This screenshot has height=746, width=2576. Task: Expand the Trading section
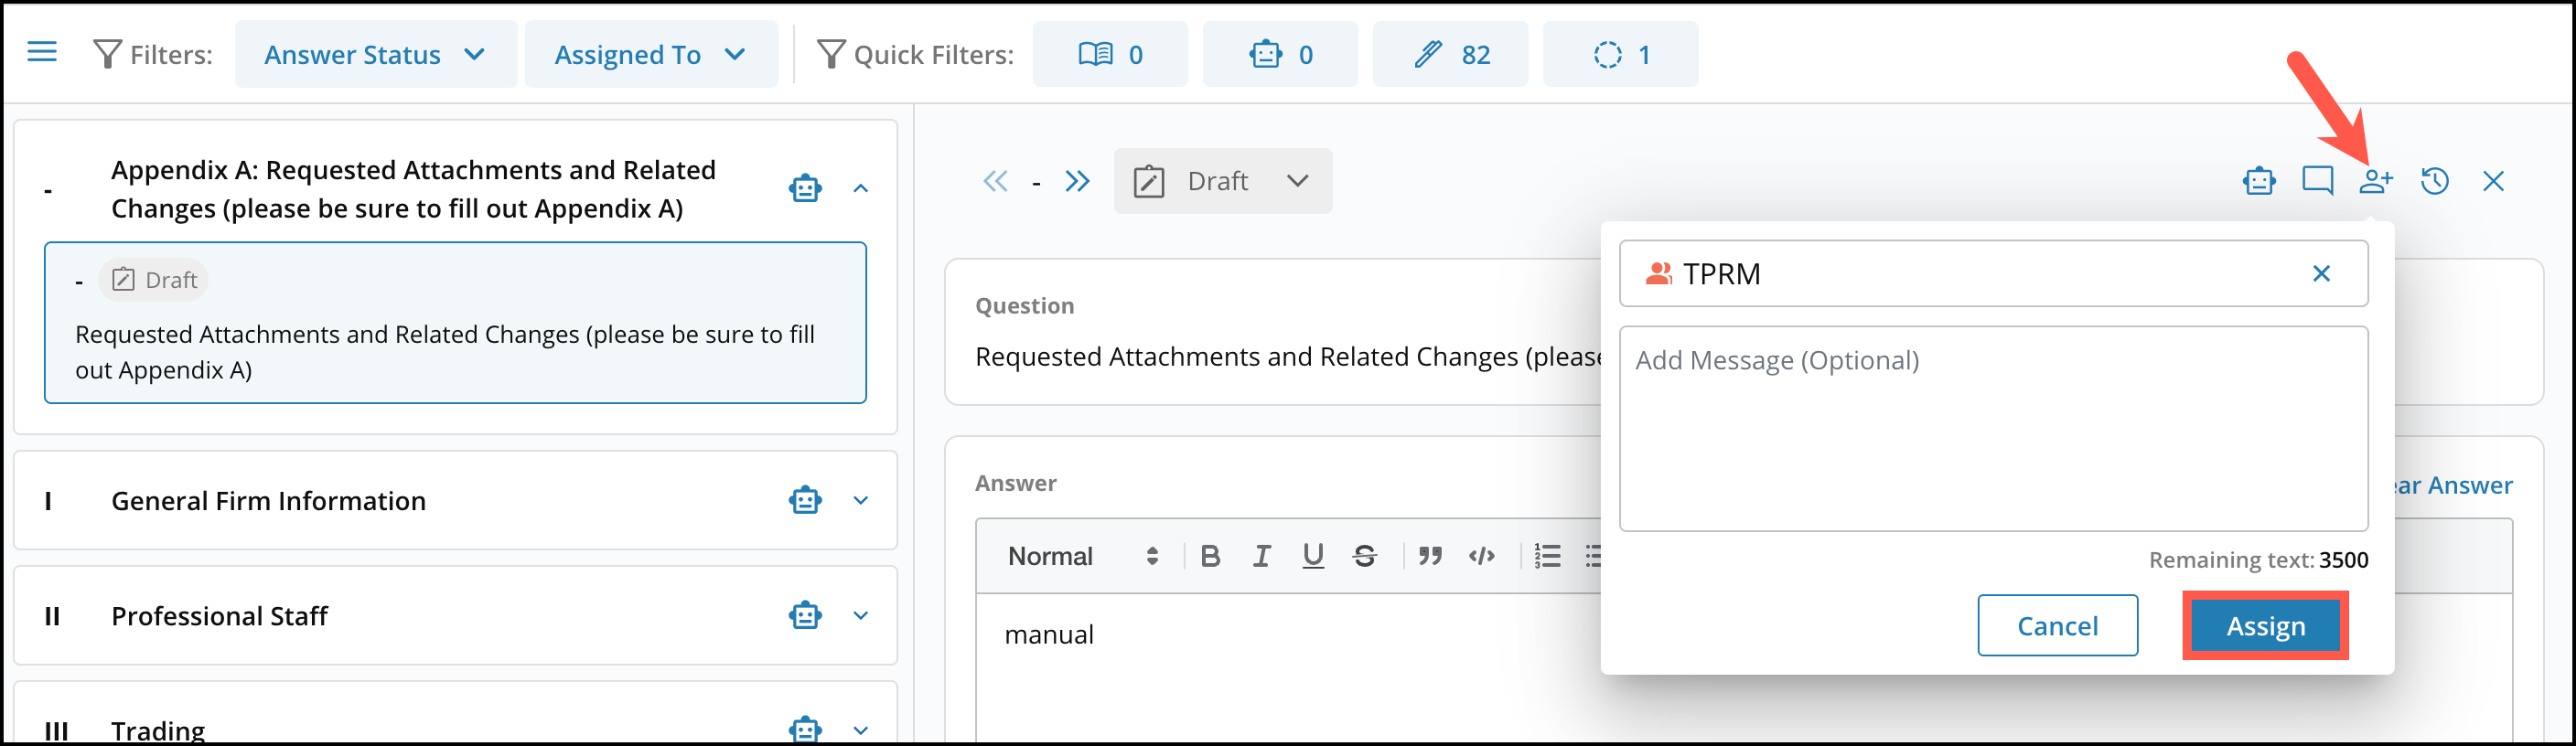pyautogui.click(x=861, y=729)
